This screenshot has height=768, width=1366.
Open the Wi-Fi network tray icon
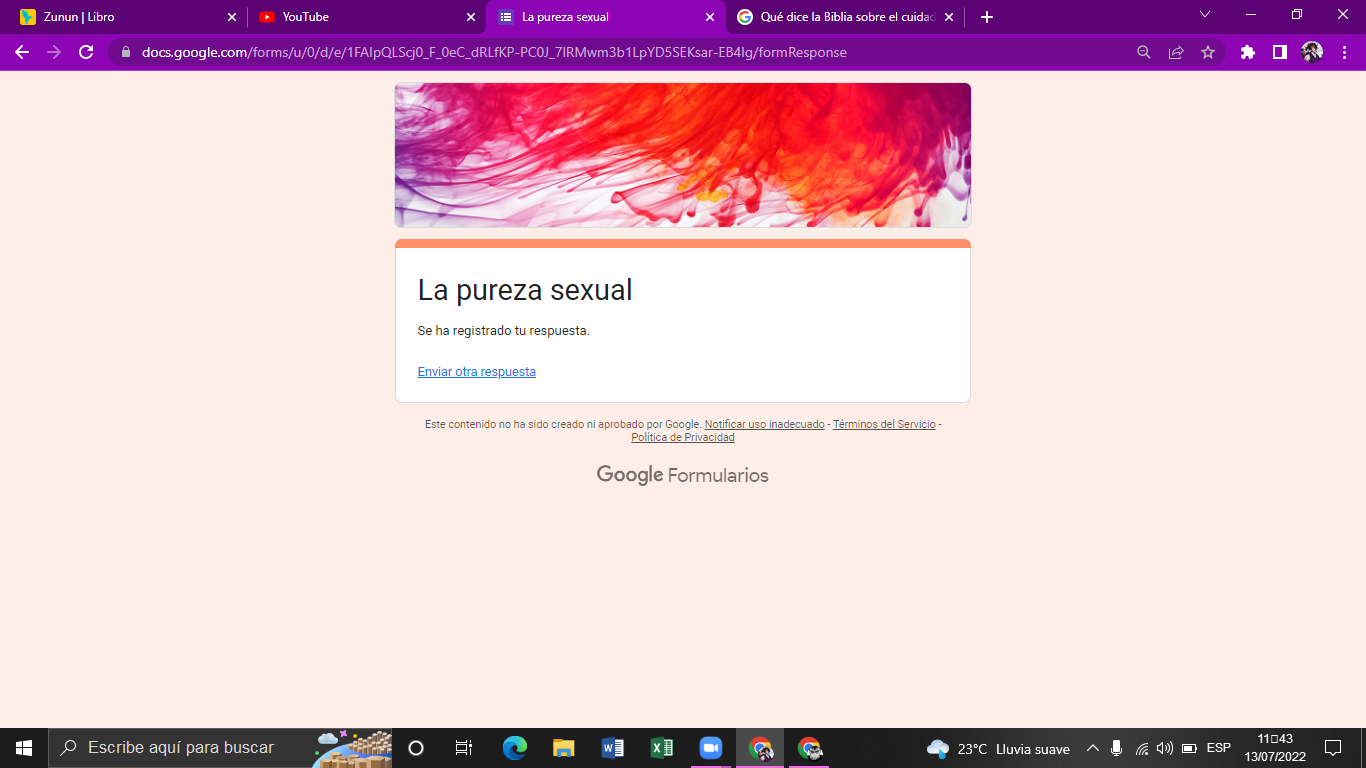[1141, 748]
